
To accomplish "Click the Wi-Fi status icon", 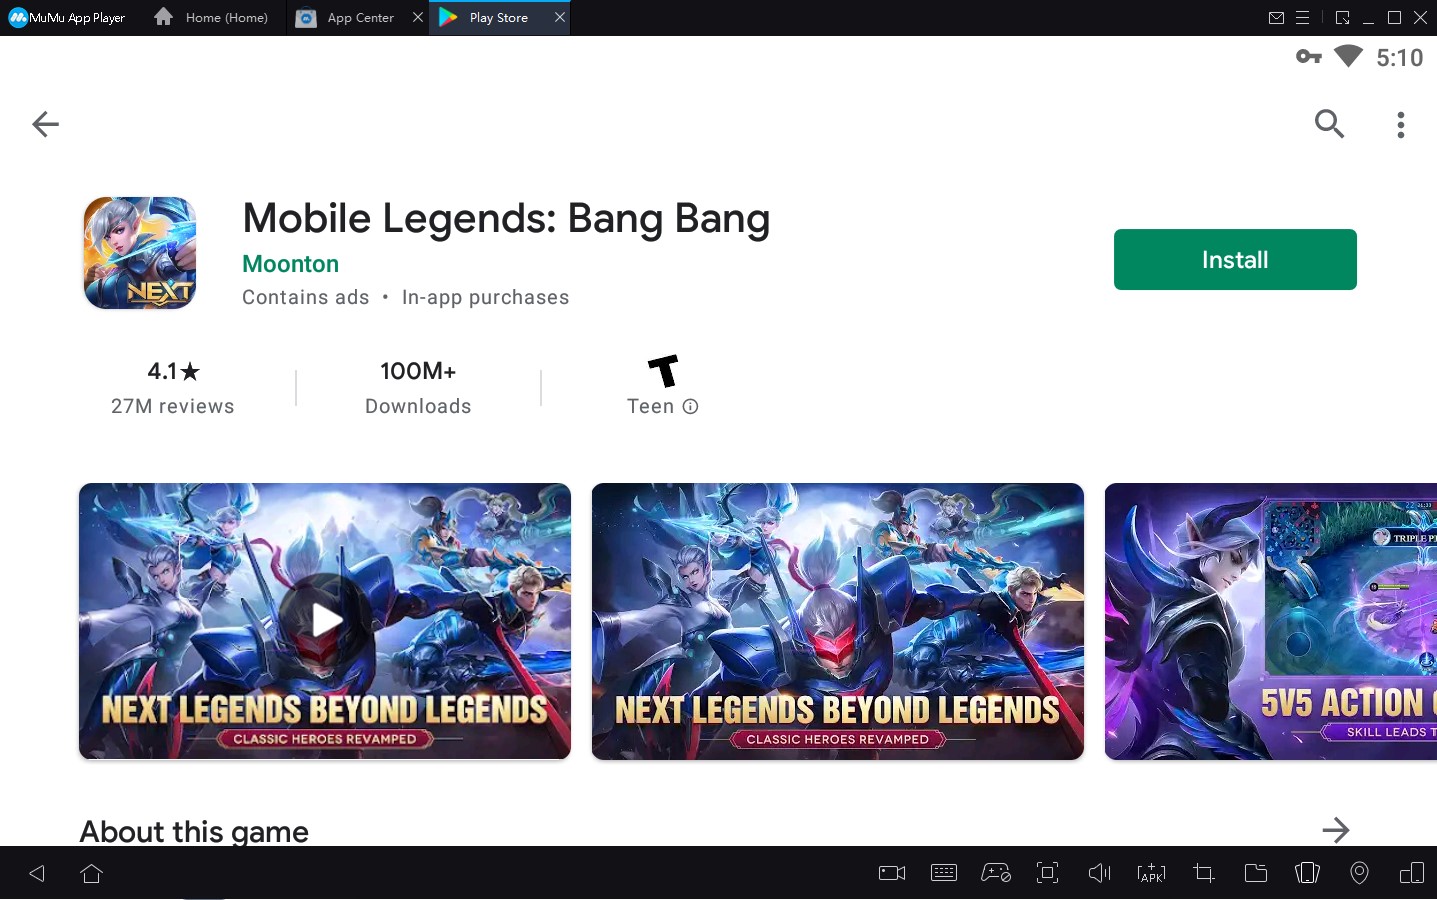I will coord(1348,56).
